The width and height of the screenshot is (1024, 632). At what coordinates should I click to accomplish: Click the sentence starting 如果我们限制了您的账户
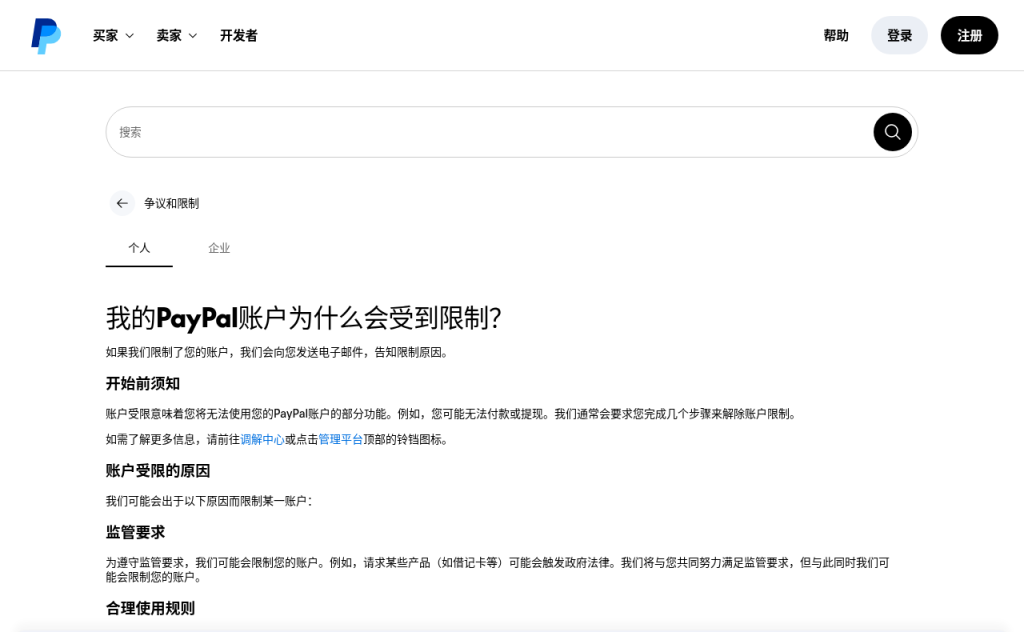(277, 353)
